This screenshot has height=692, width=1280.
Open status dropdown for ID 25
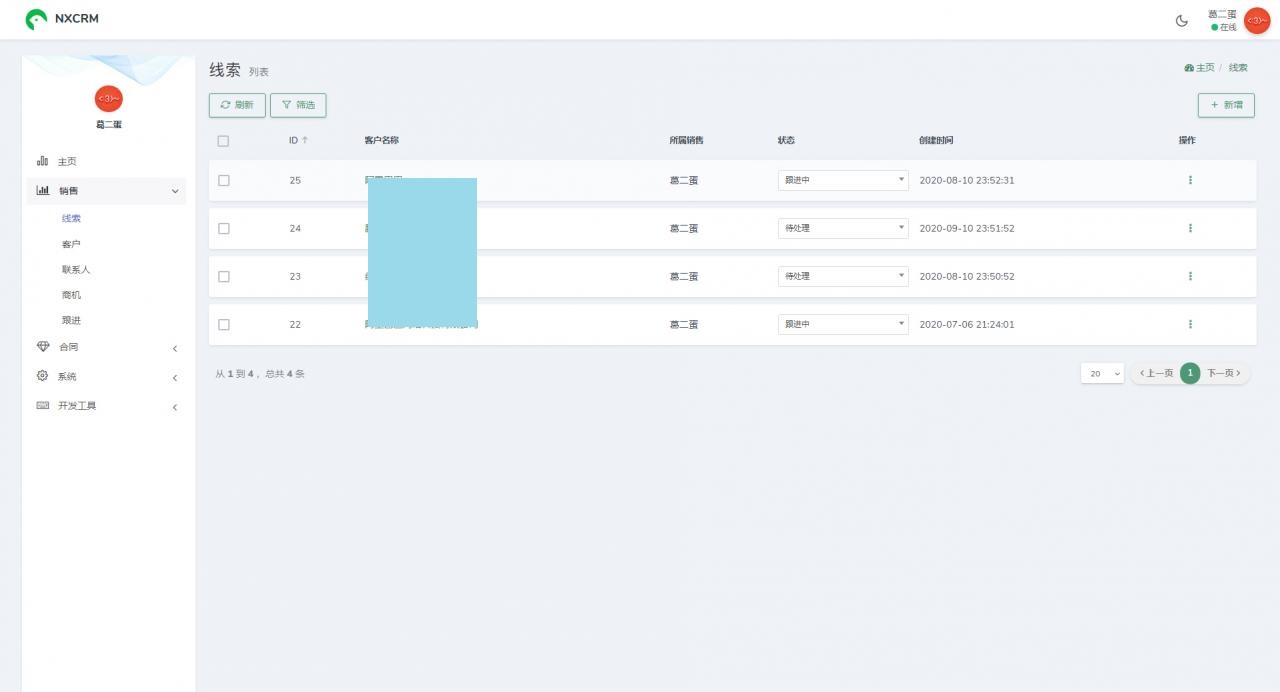[843, 180]
